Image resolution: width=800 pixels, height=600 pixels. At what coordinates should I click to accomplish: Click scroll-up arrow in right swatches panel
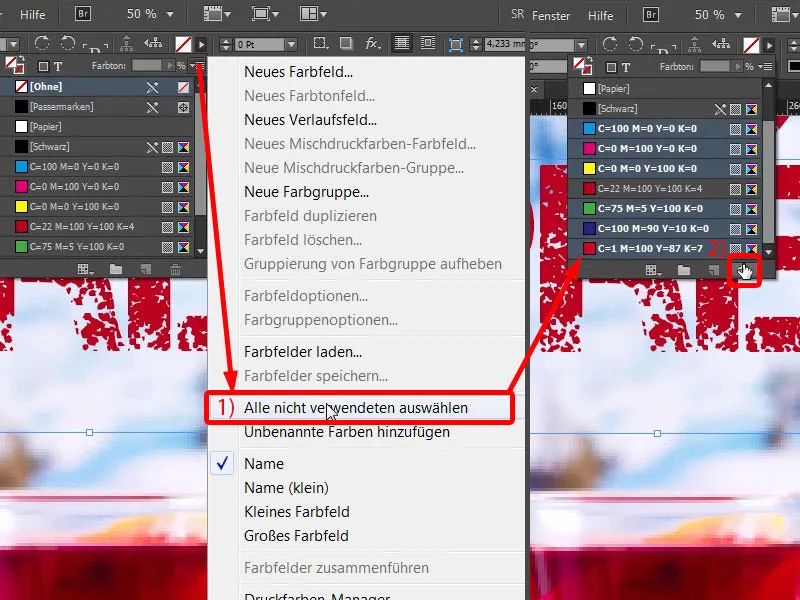[768, 85]
